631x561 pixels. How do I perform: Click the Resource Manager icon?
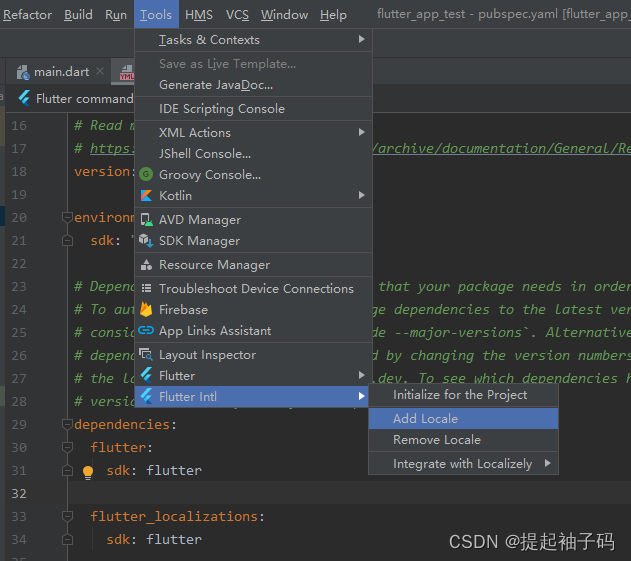click(x=146, y=265)
